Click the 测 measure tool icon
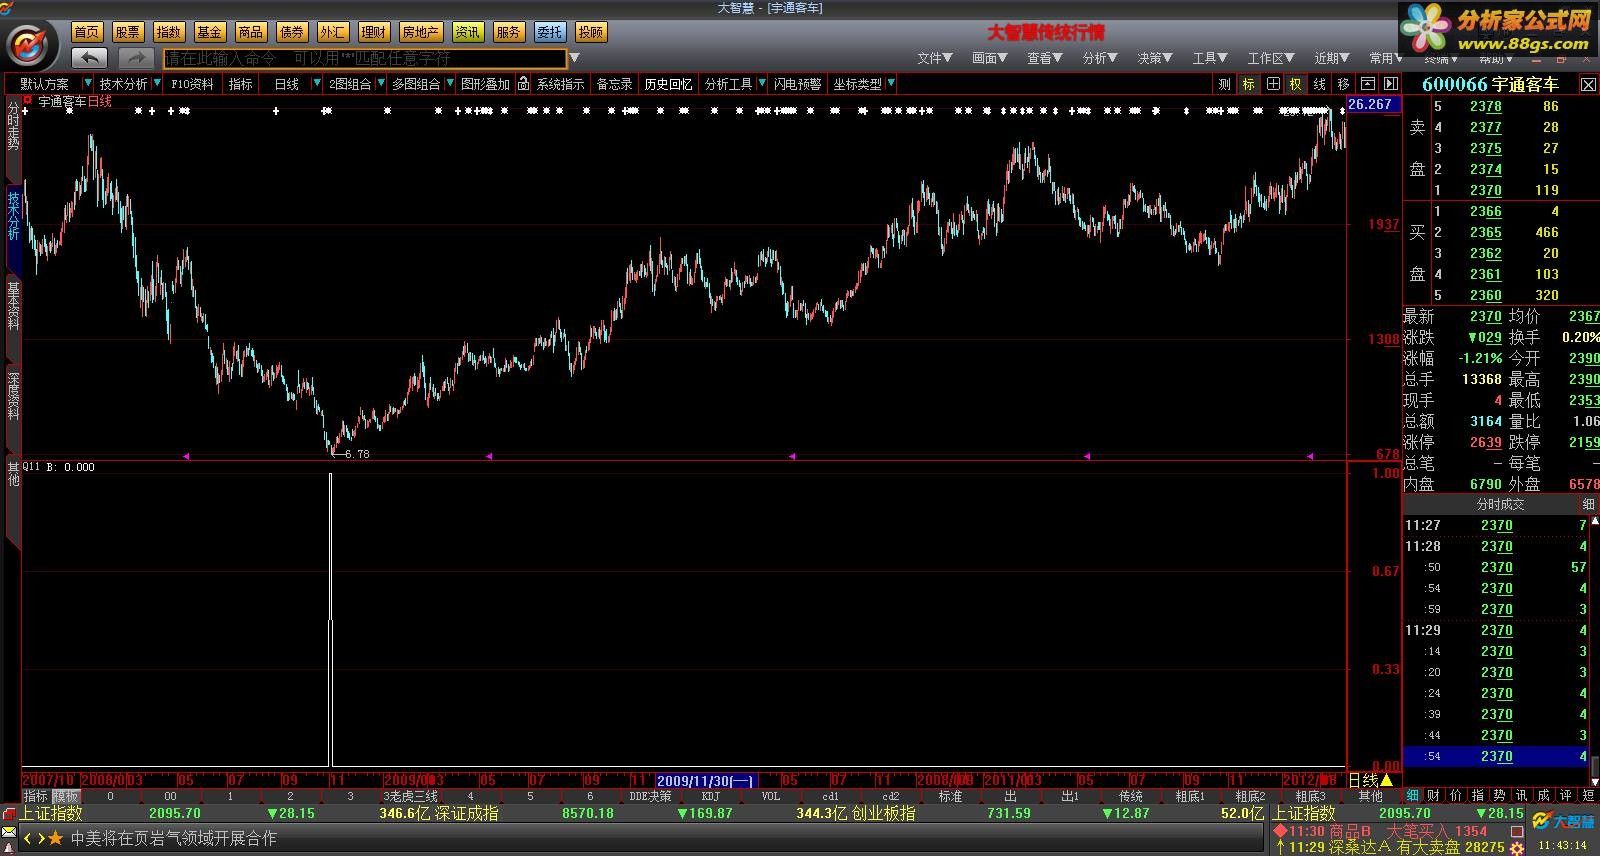 [x=1224, y=84]
